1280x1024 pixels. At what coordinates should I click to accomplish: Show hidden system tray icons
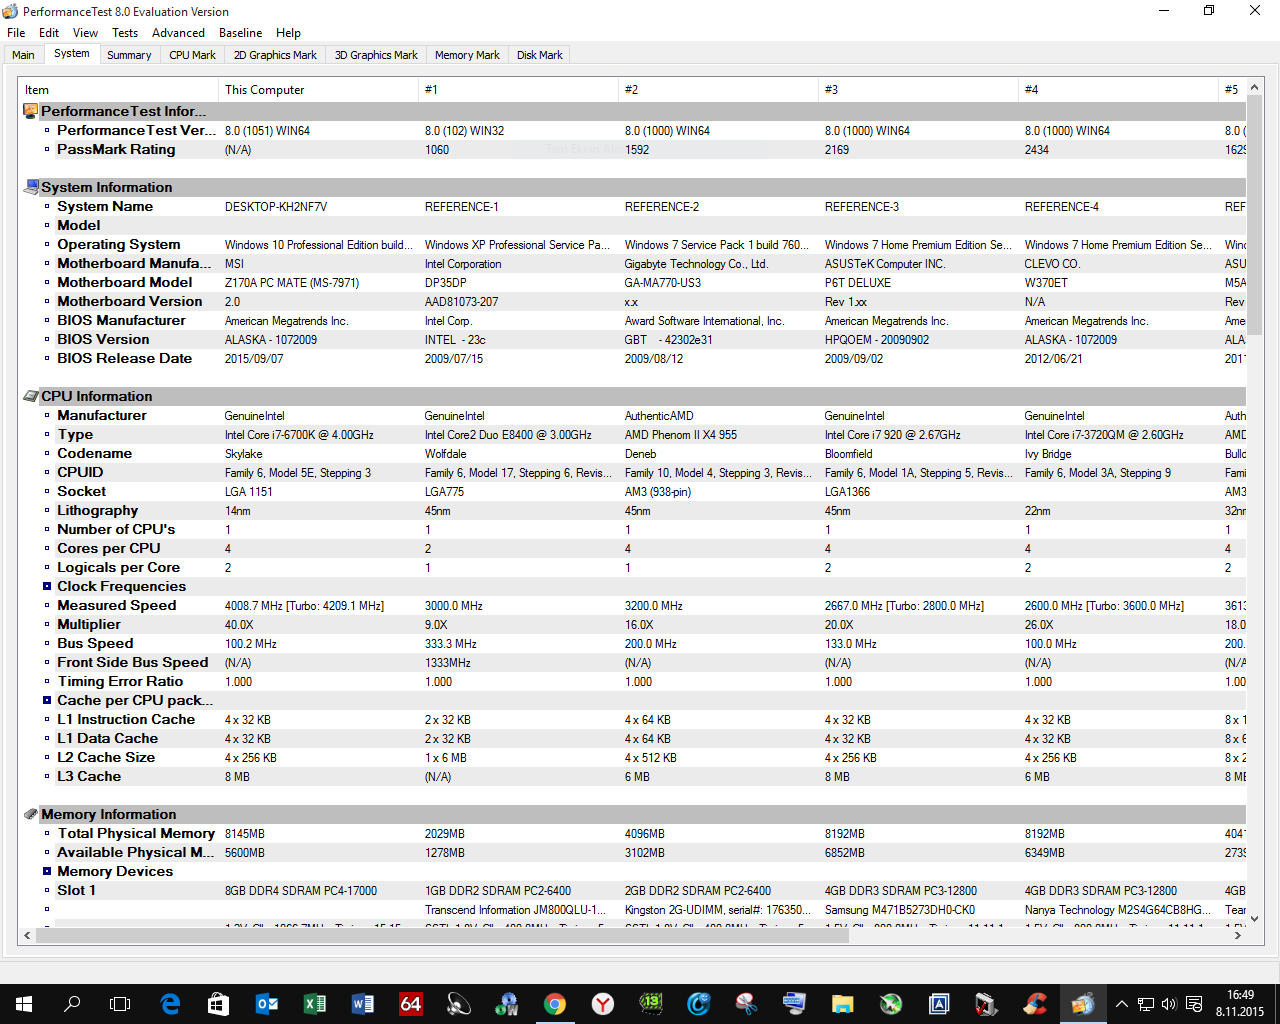pos(1121,1003)
